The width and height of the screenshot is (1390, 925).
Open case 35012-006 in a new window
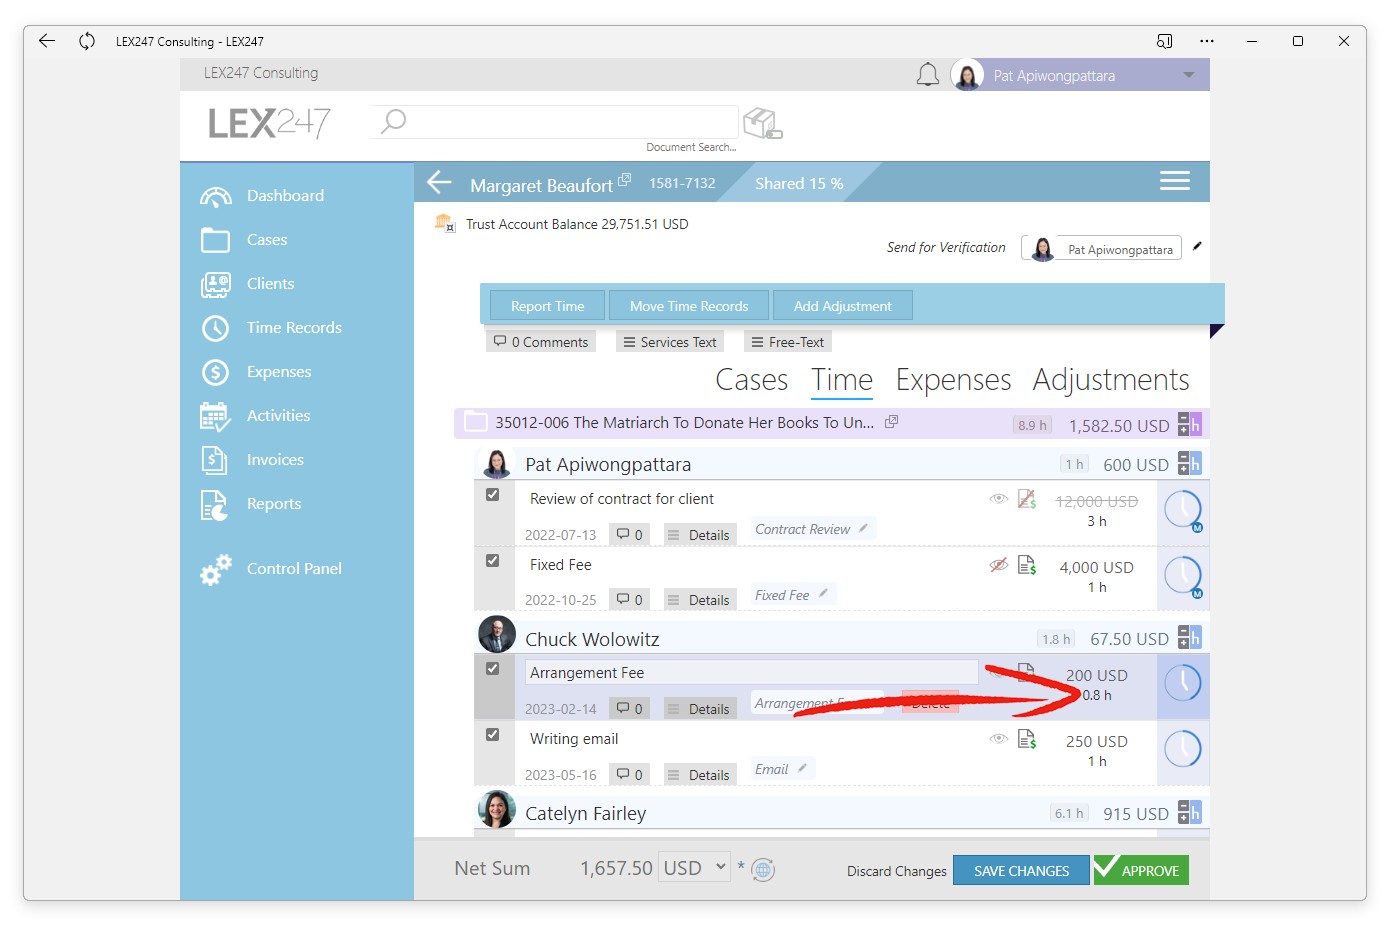coord(891,422)
